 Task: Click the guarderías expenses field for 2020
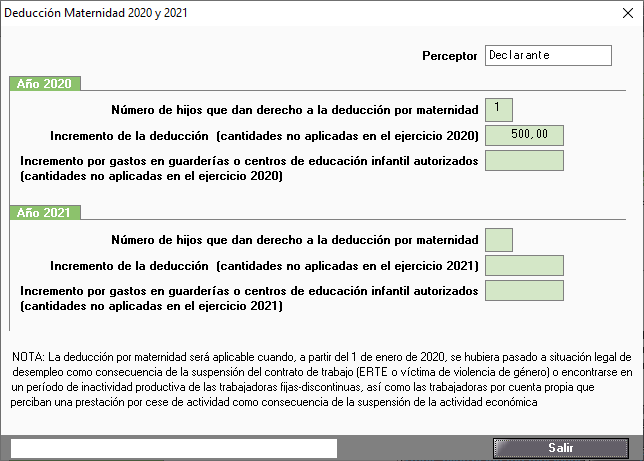tap(524, 161)
